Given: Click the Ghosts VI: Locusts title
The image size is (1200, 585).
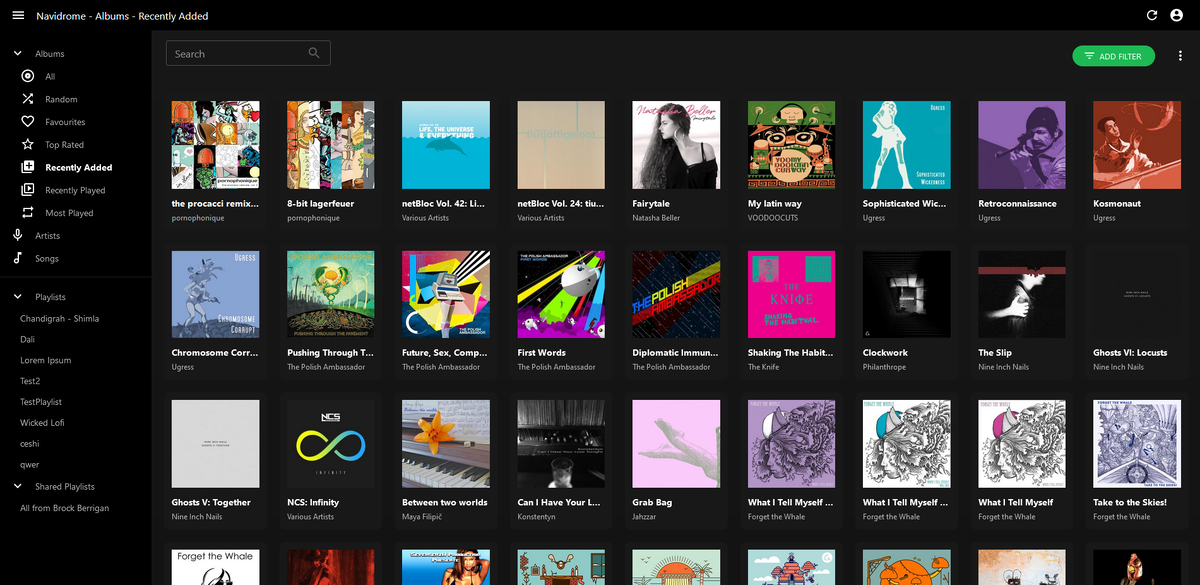Looking at the screenshot, I should 1130,353.
